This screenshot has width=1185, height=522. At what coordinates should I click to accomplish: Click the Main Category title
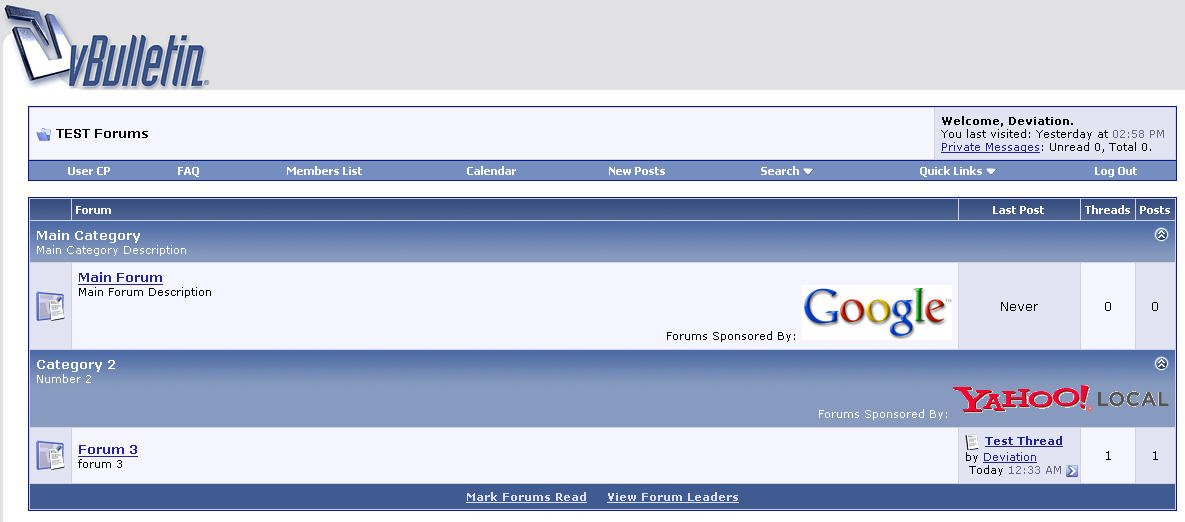point(88,236)
